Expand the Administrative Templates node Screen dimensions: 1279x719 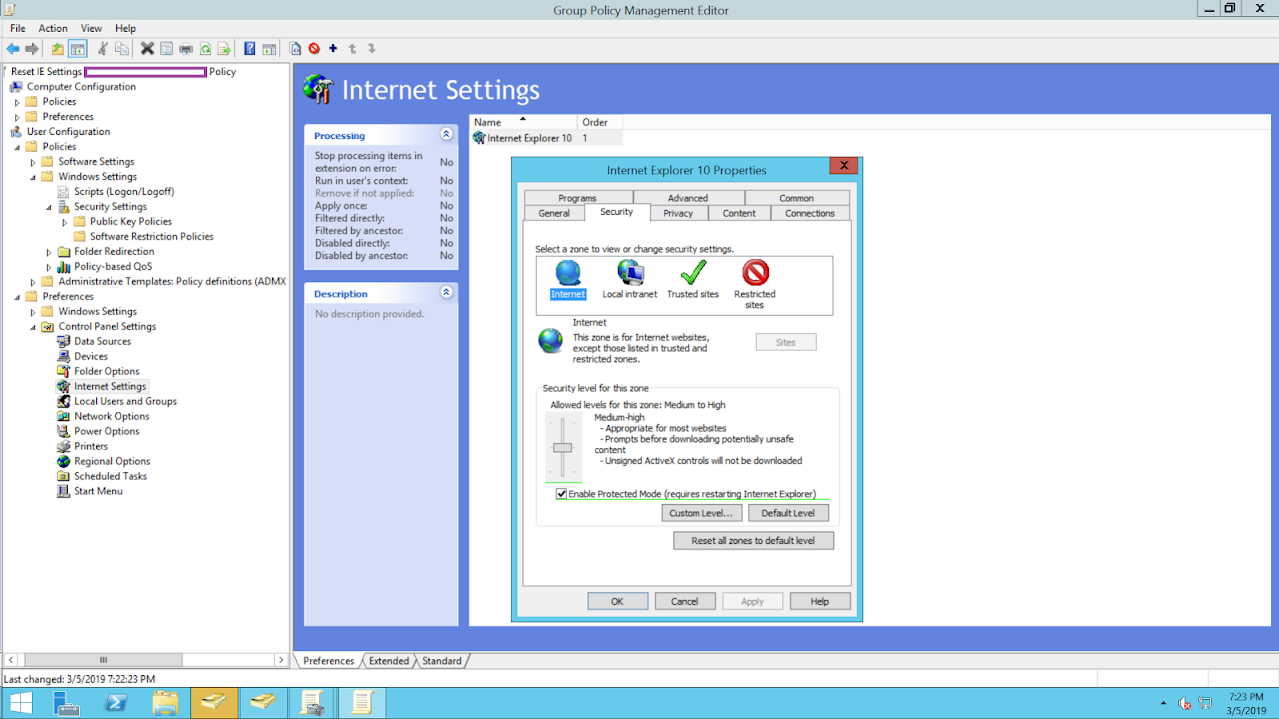[x=33, y=282]
